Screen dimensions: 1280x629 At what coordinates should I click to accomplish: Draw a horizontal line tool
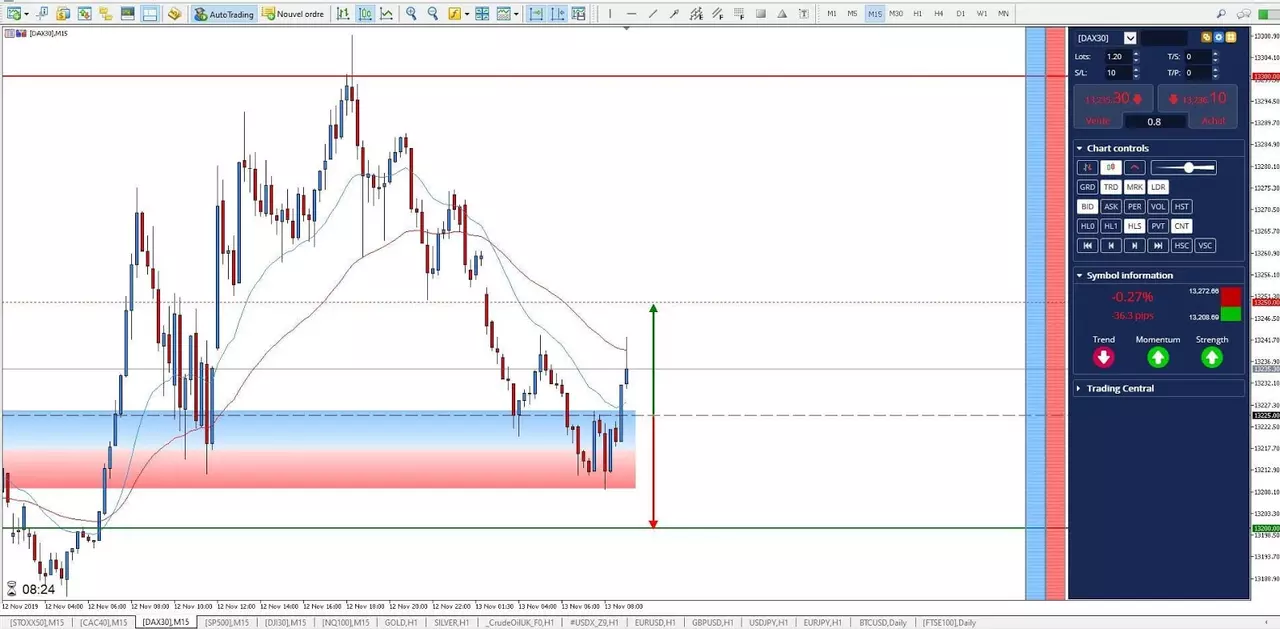pyautogui.click(x=631, y=14)
